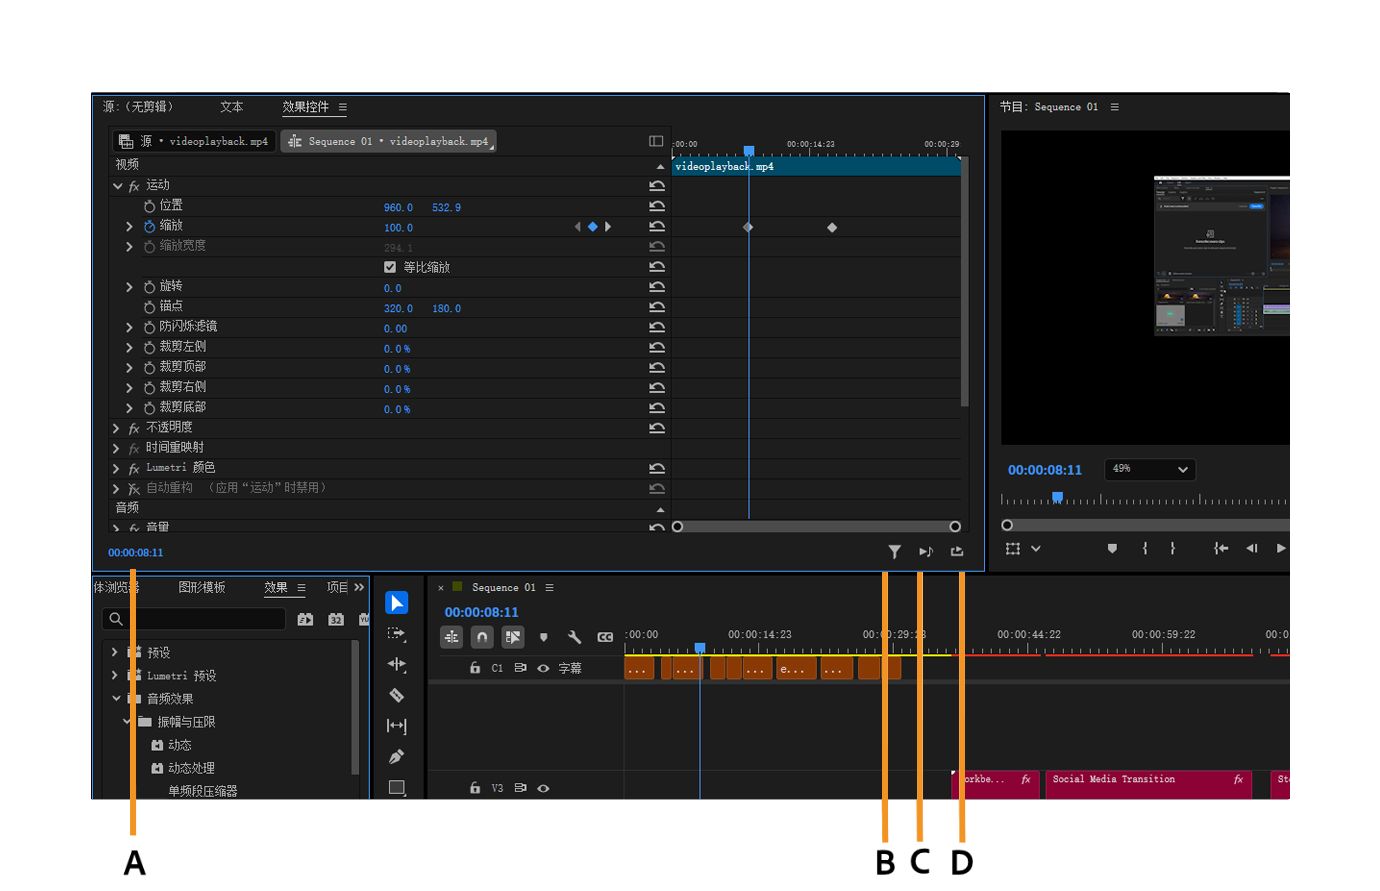
Task: Toggle animation stopwatch for 旋转
Action: 150,287
